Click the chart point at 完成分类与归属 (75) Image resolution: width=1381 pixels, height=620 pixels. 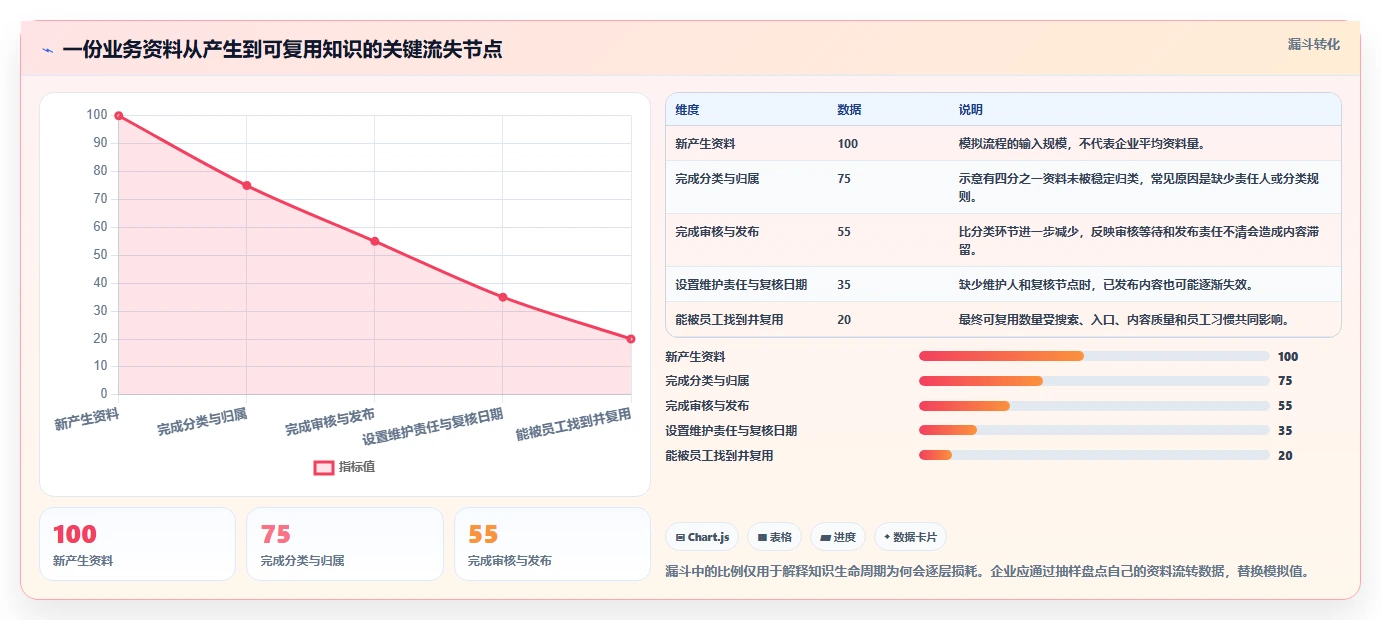point(247,185)
